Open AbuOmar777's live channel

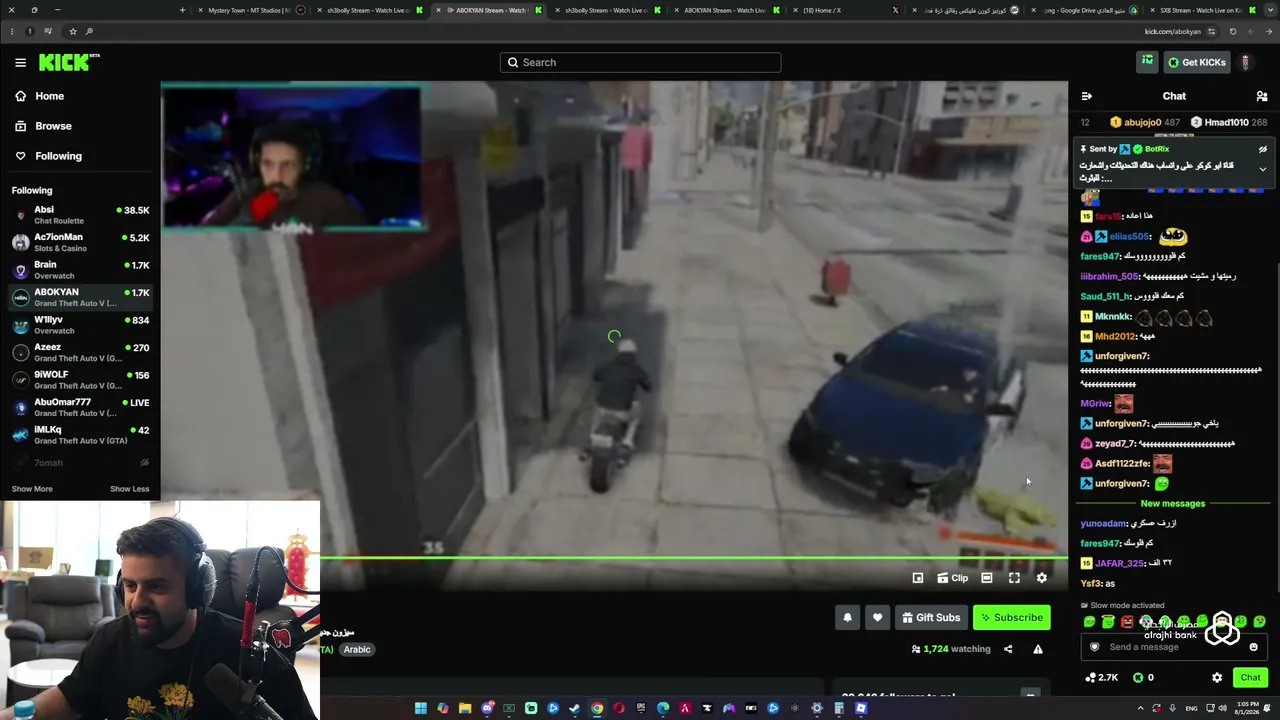[x=80, y=407]
